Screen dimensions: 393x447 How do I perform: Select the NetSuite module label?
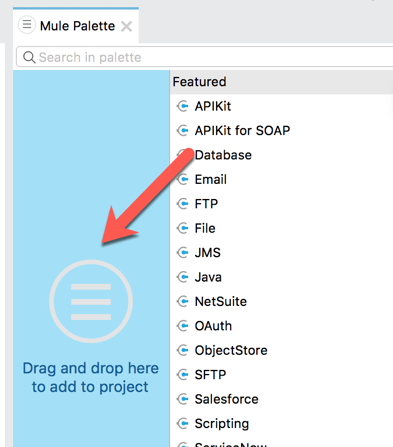pos(221,302)
